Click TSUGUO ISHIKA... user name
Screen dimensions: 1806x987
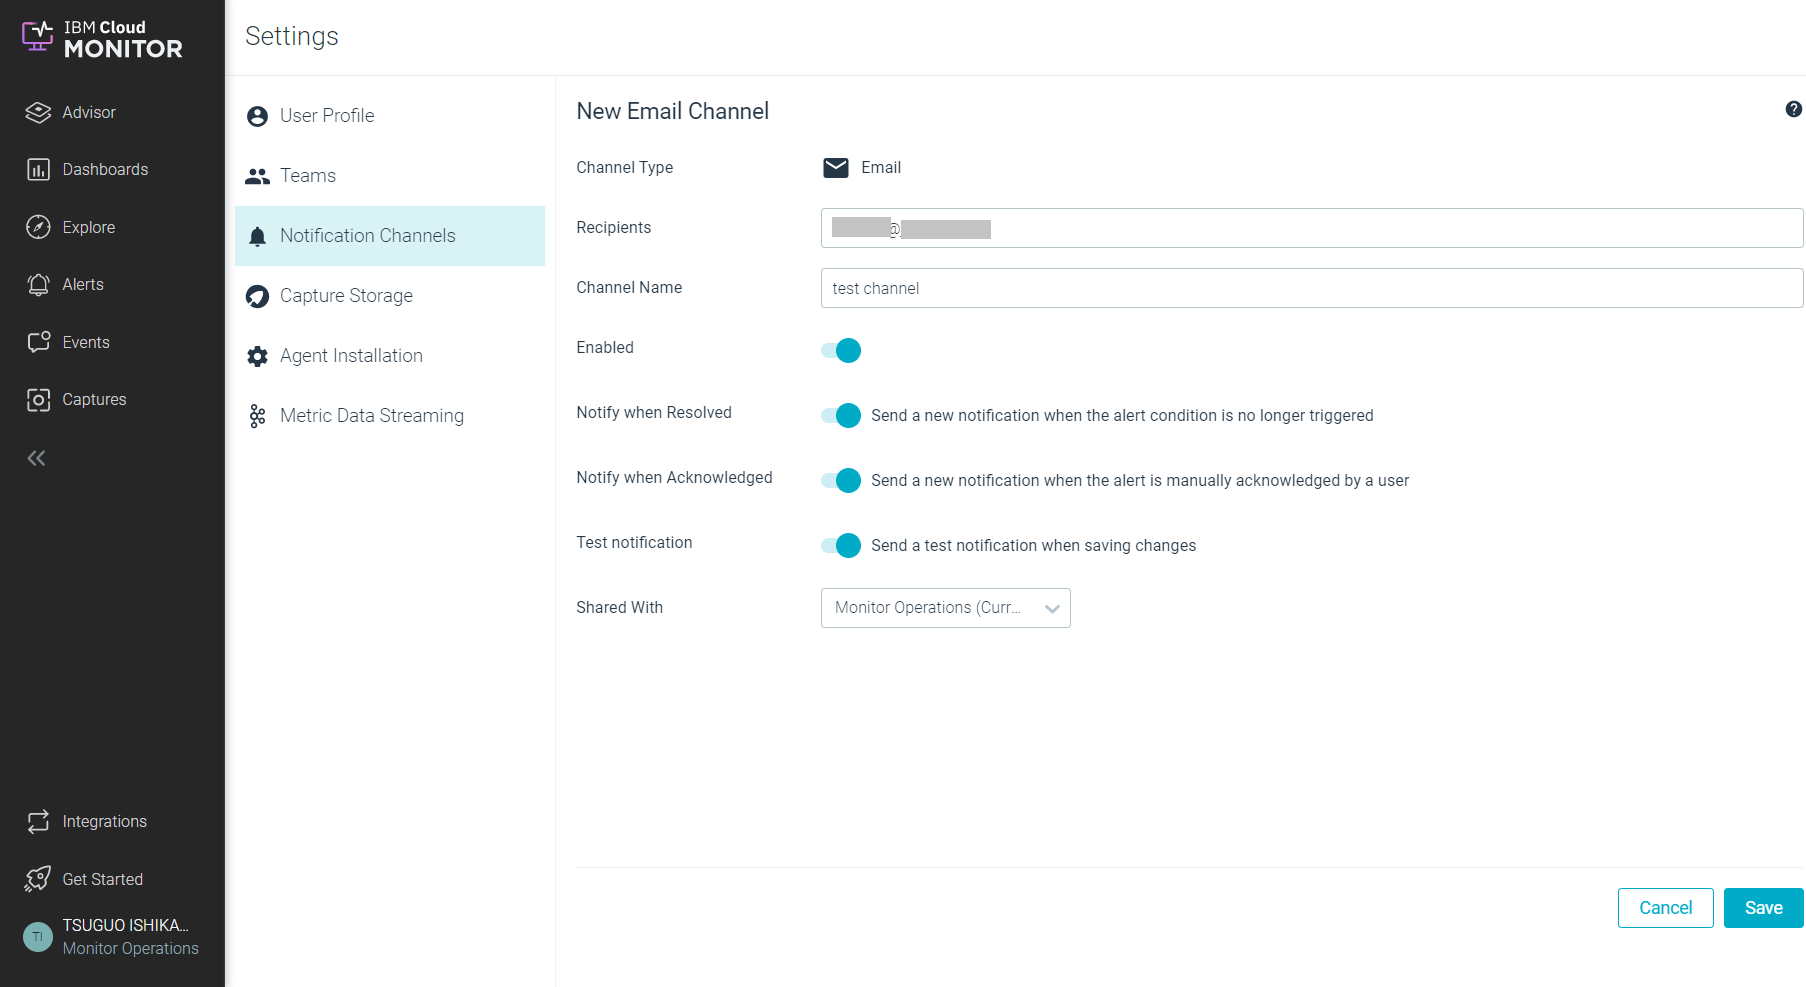pos(126,926)
